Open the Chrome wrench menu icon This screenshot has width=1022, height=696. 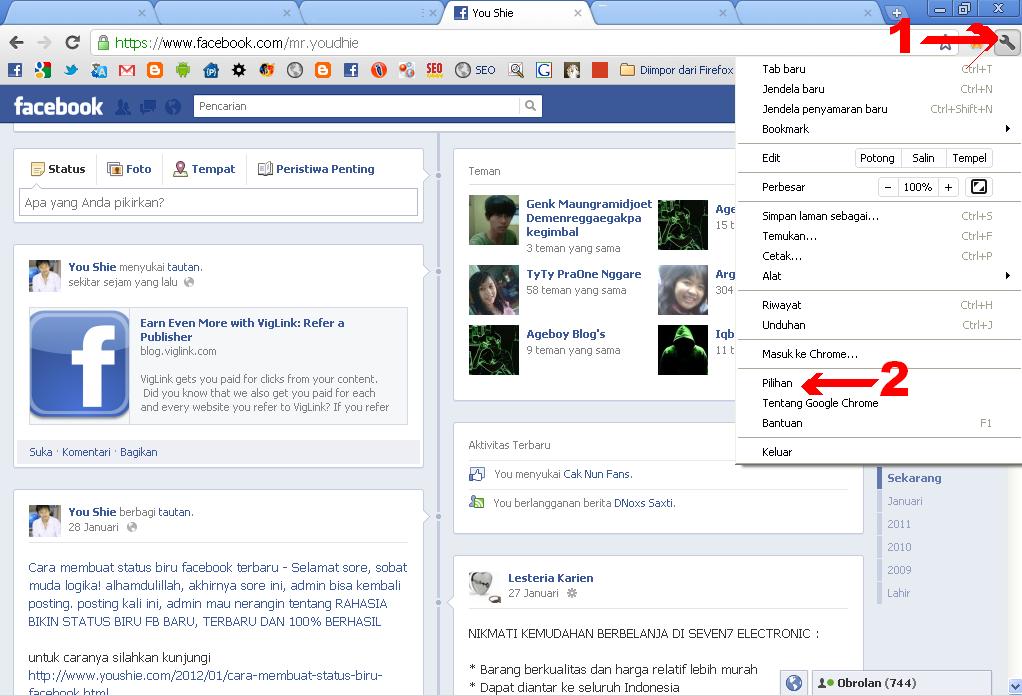pyautogui.click(x=1007, y=43)
